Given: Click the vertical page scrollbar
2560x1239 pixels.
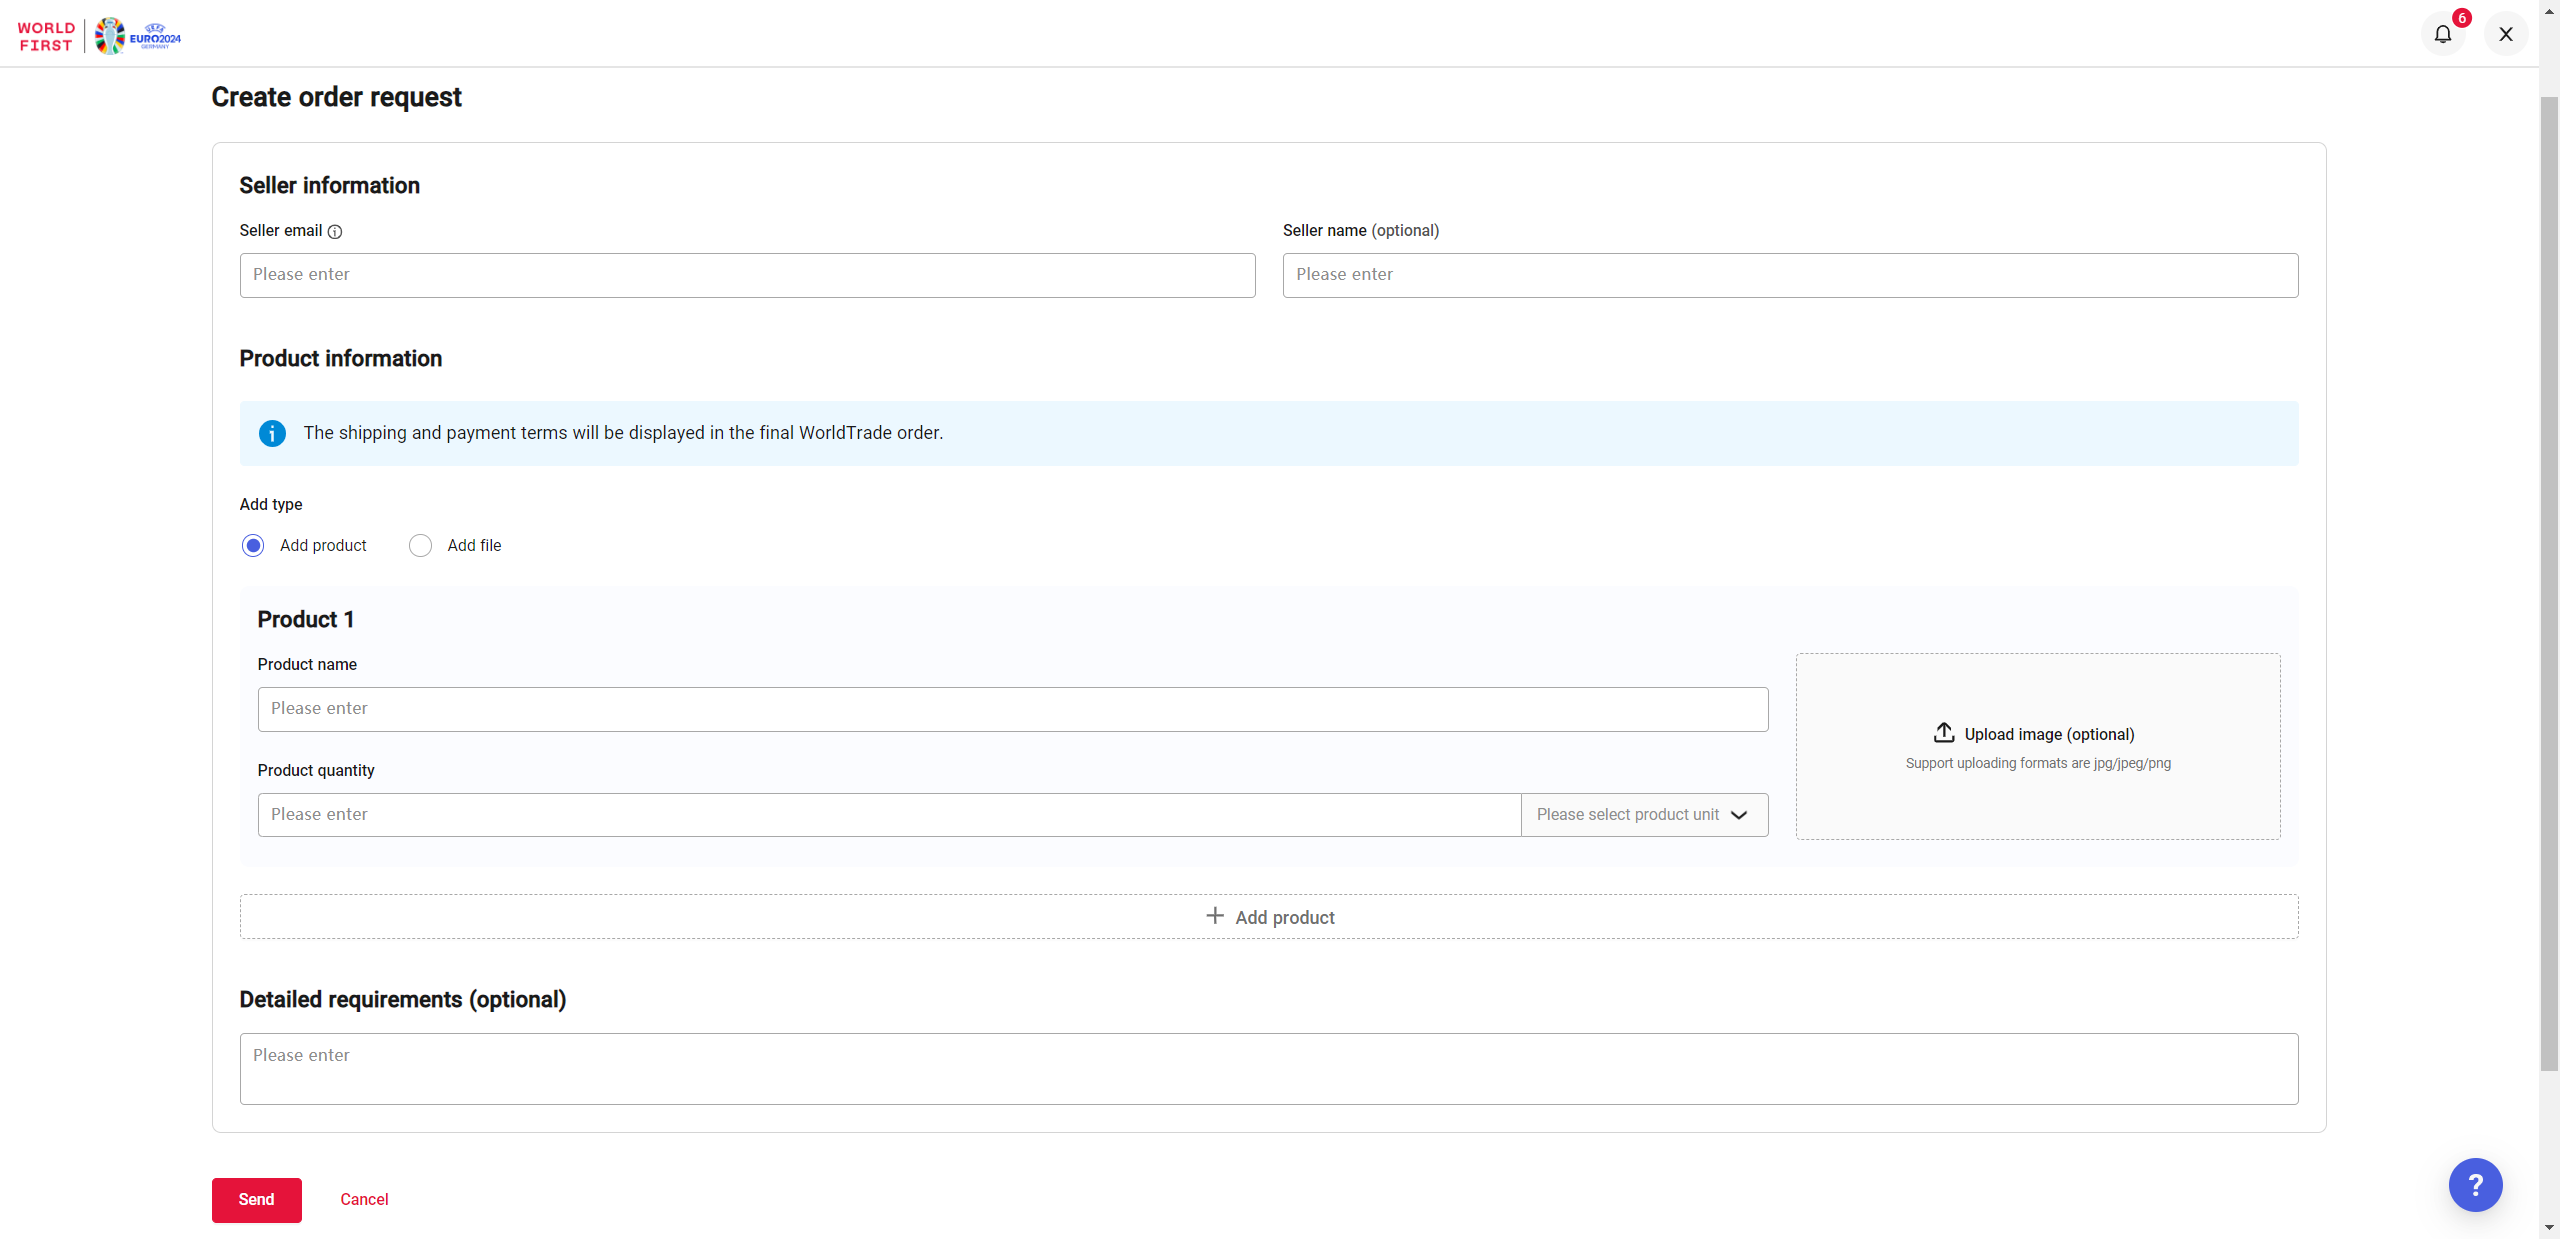Looking at the screenshot, I should tap(2549, 584).
